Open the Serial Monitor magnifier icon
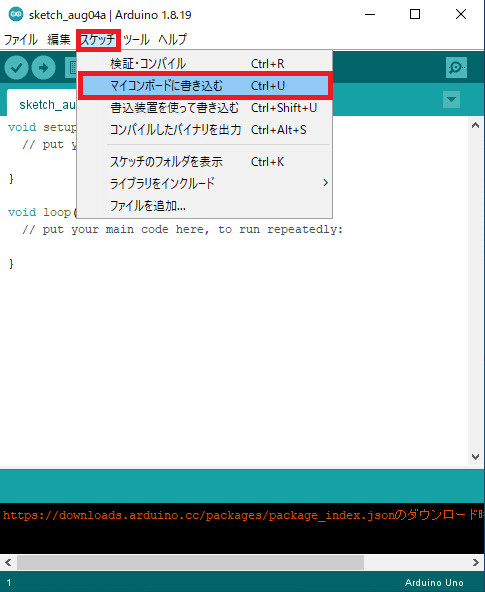This screenshot has width=485, height=592. click(456, 68)
